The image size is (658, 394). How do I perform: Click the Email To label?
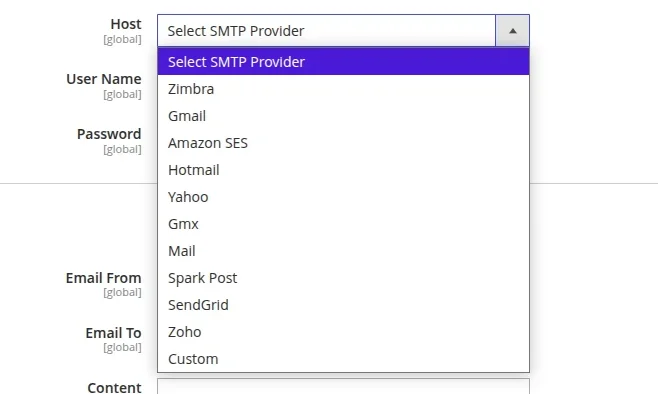click(113, 333)
